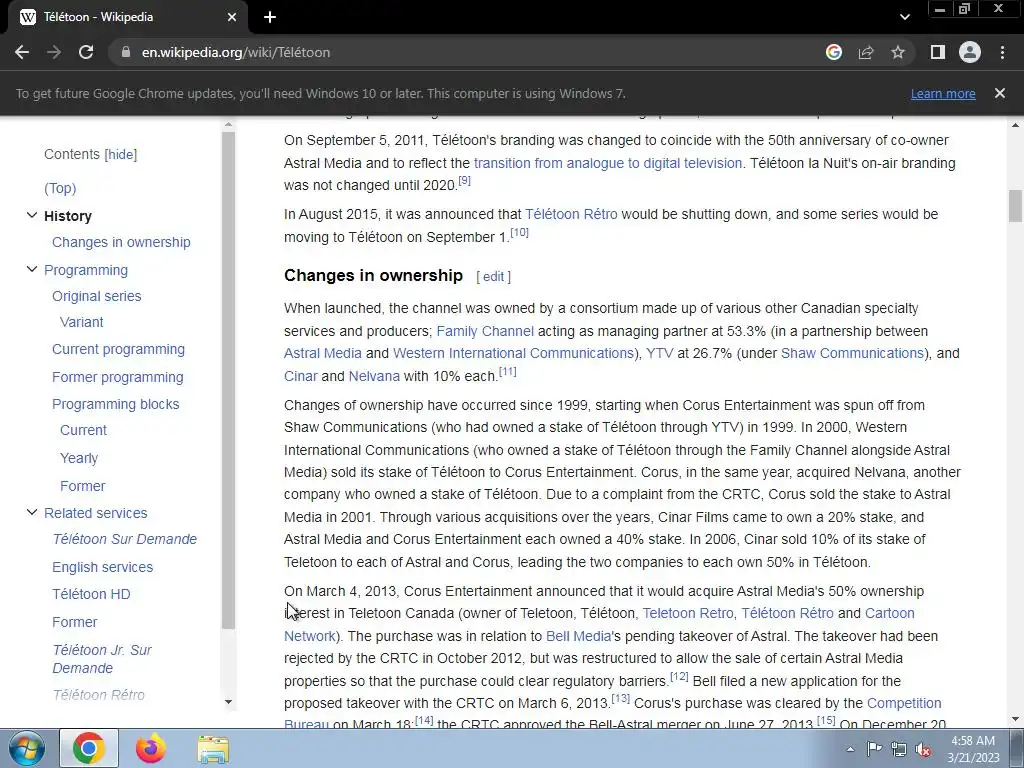Open citation reference [9]
This screenshot has height=768, width=1024.
[x=464, y=181]
